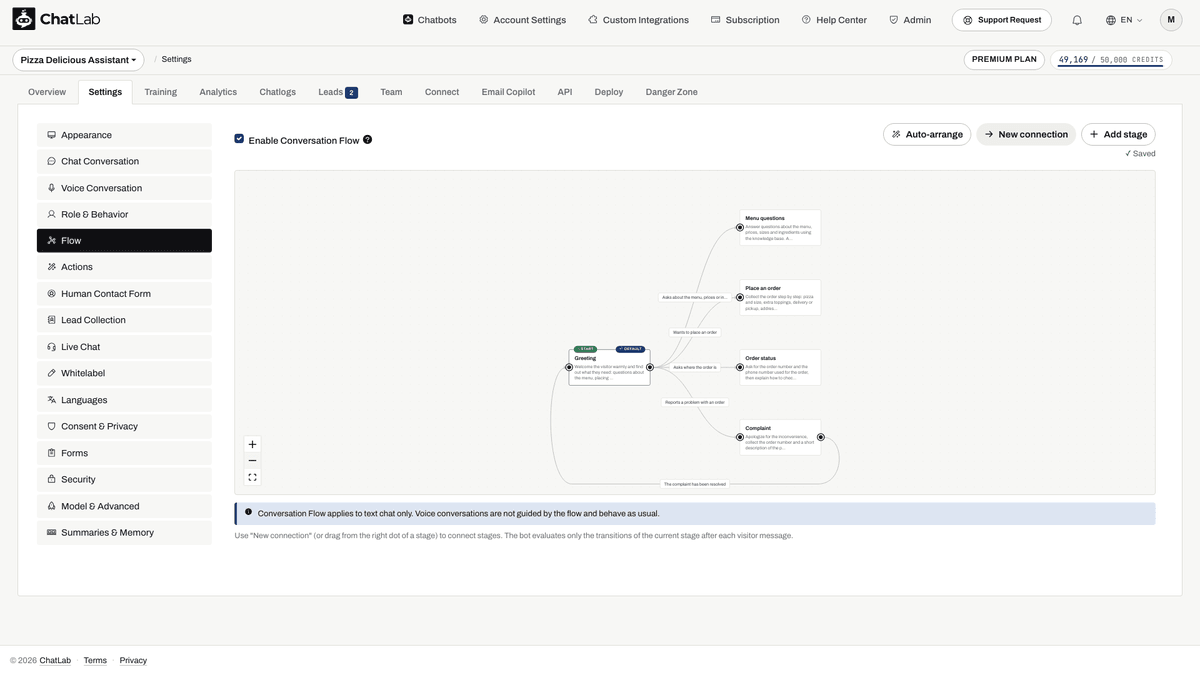
Task: Open Lead Collection in the settings sidebar
Action: coord(124,320)
